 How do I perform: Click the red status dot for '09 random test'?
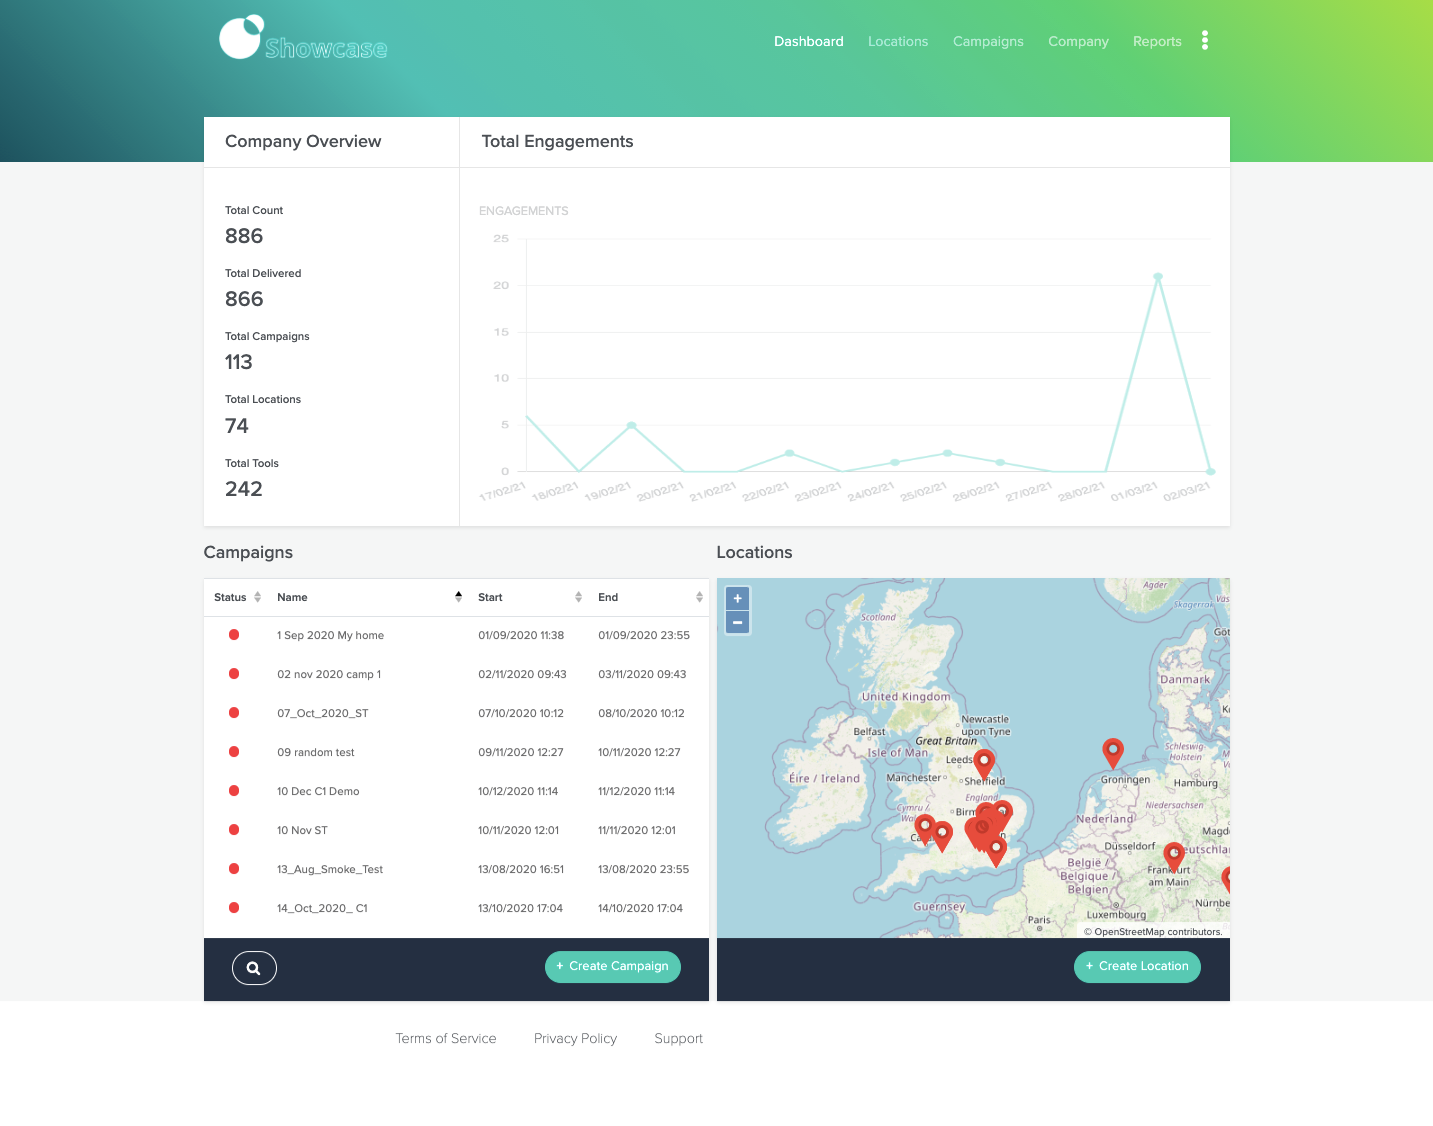click(234, 752)
